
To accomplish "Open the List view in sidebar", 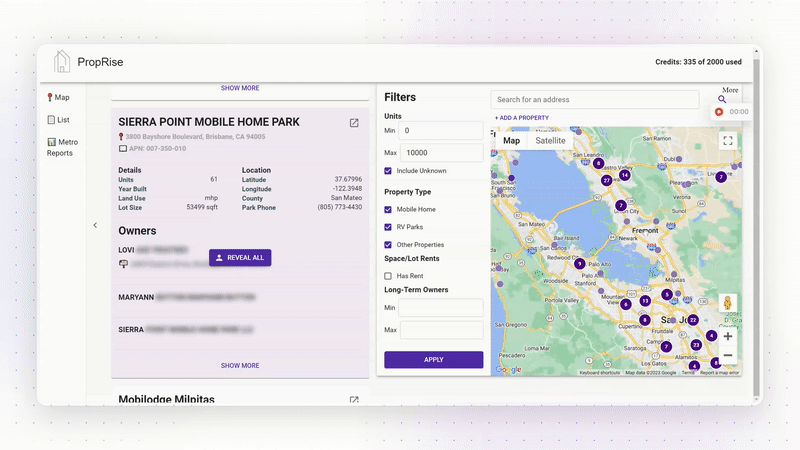I will [58, 119].
